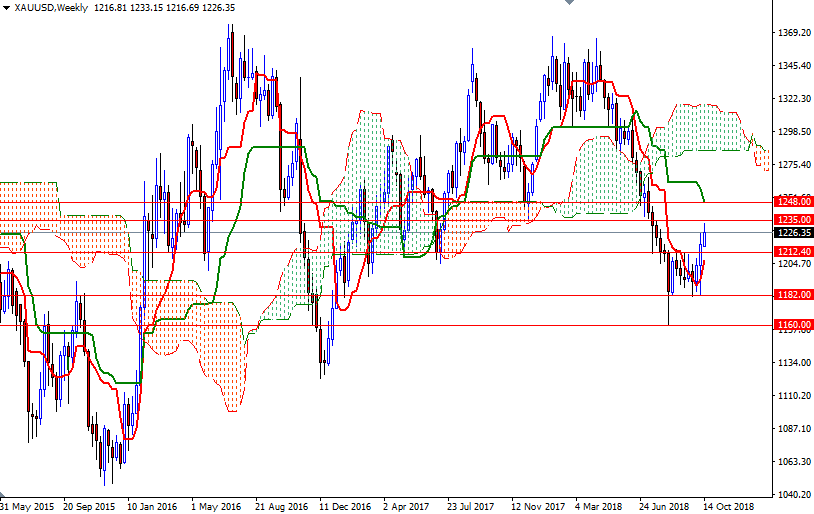This screenshot has height=514, width=814.
Task: Click the 10 Jan 2016 date label
Action: (x=153, y=506)
